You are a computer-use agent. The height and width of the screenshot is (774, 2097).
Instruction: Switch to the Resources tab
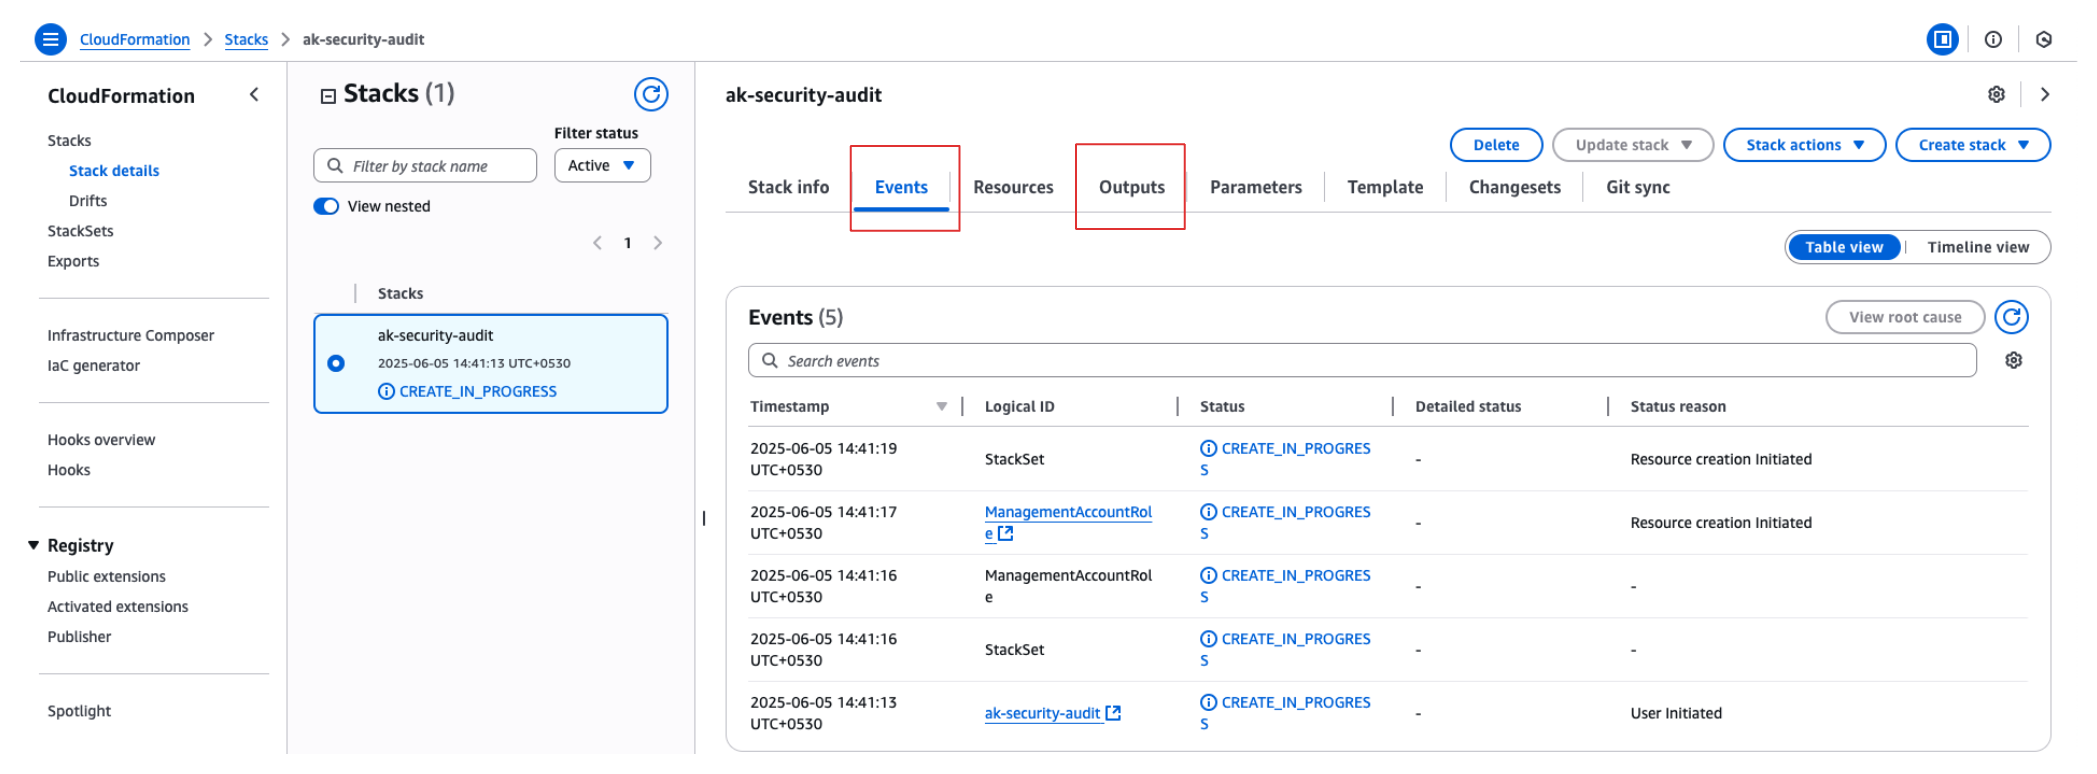tap(1013, 187)
